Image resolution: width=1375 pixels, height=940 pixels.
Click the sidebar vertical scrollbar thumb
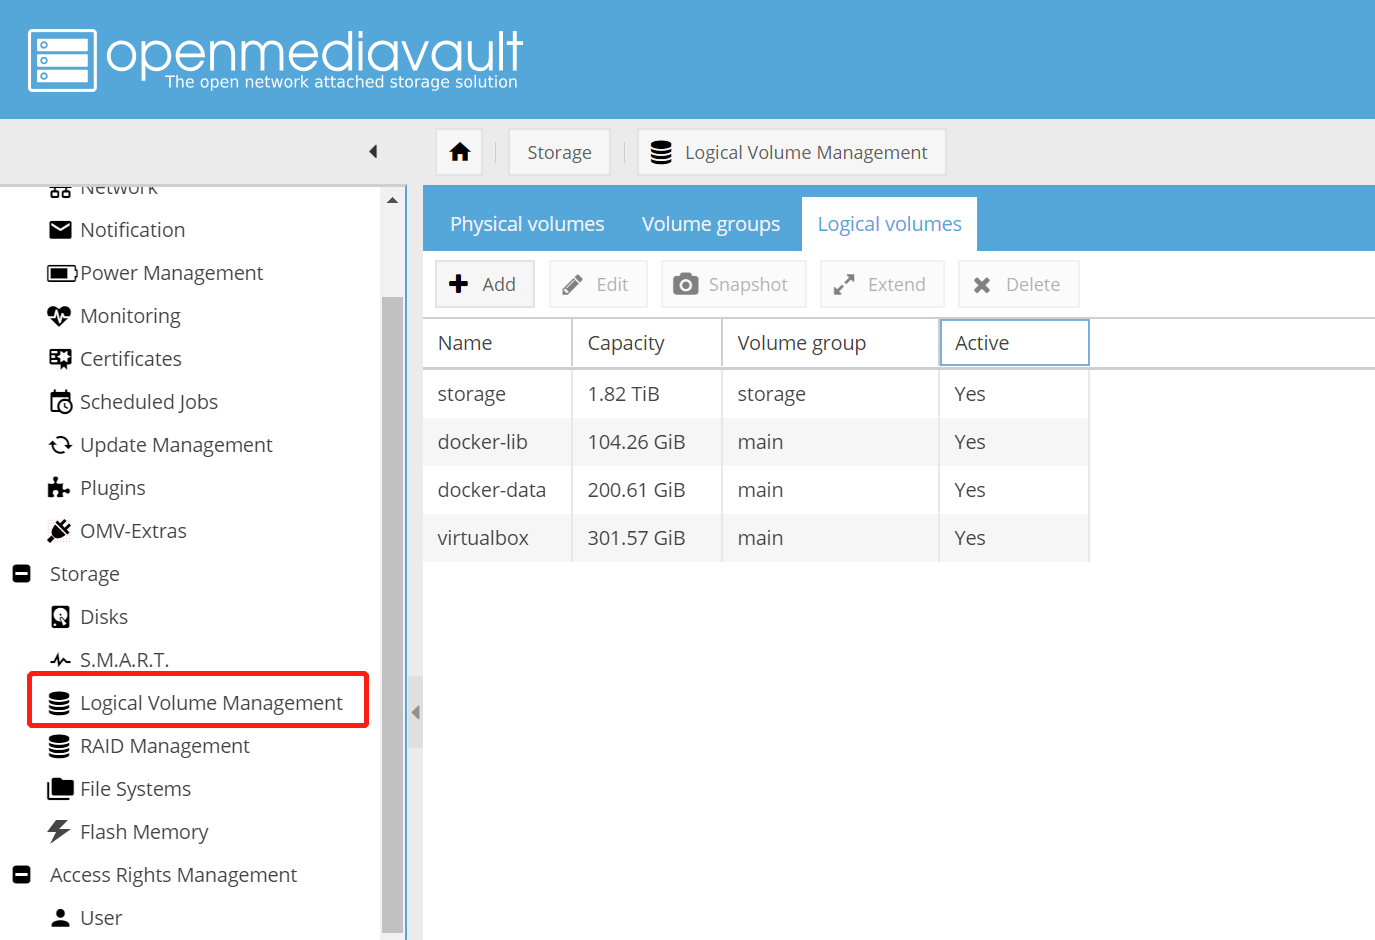click(392, 615)
